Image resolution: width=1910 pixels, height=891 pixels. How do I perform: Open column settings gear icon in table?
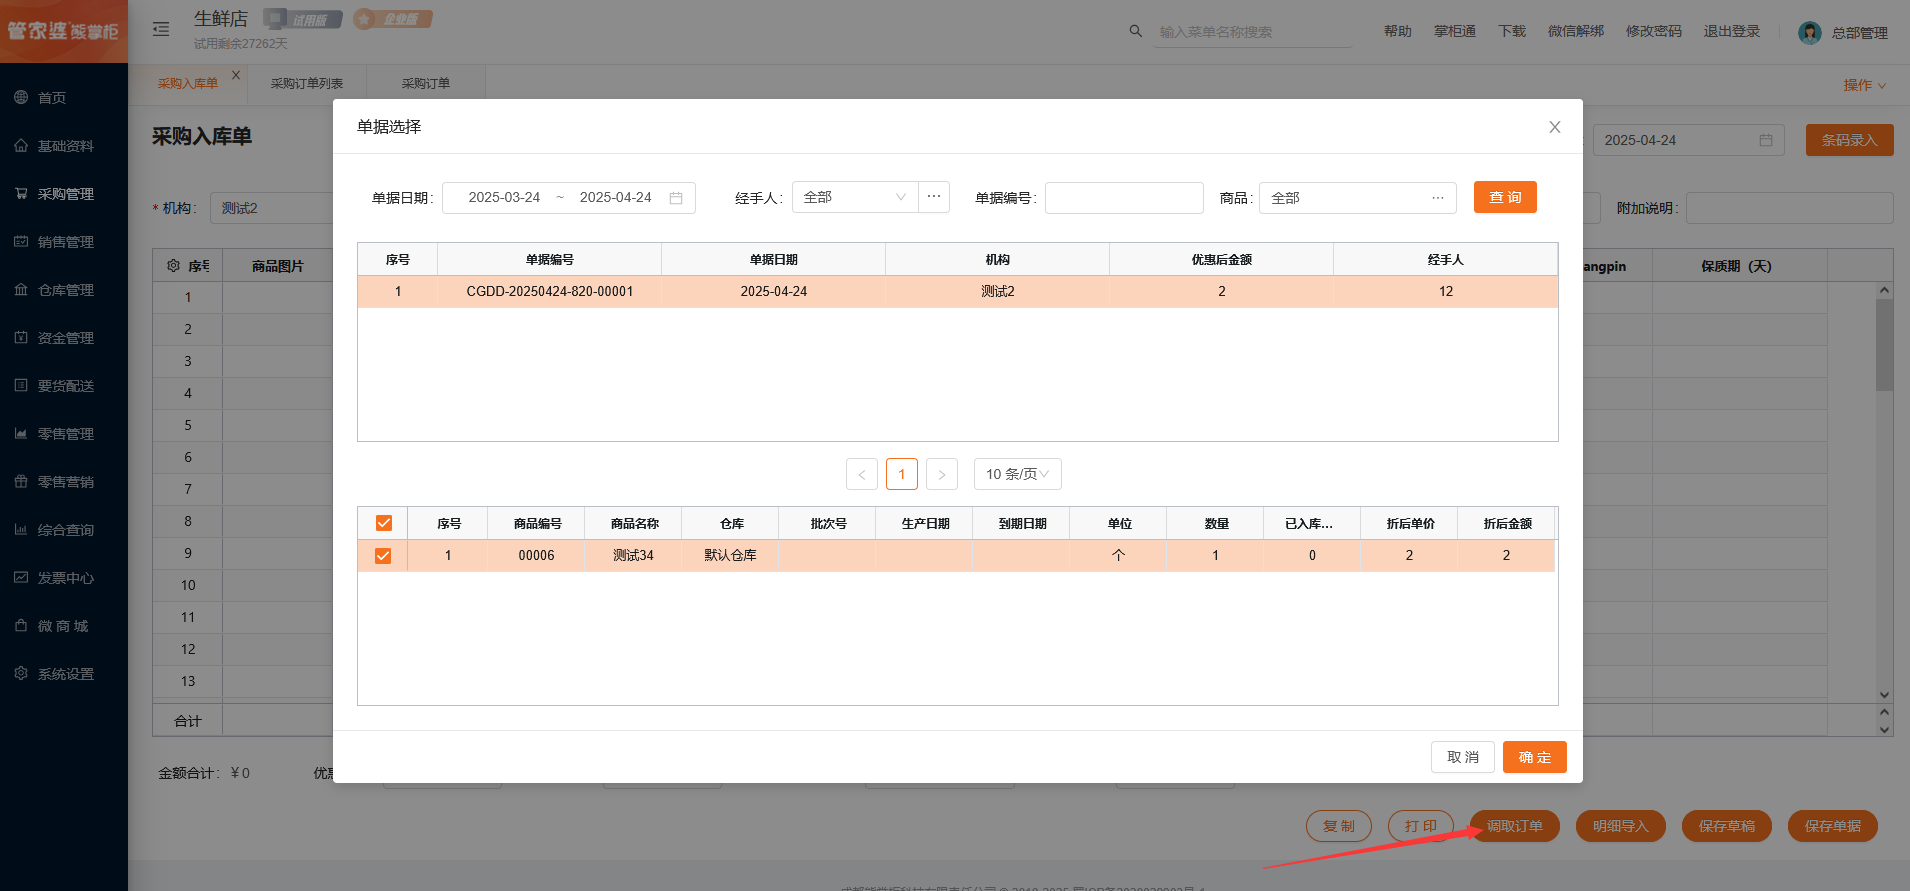click(x=173, y=266)
